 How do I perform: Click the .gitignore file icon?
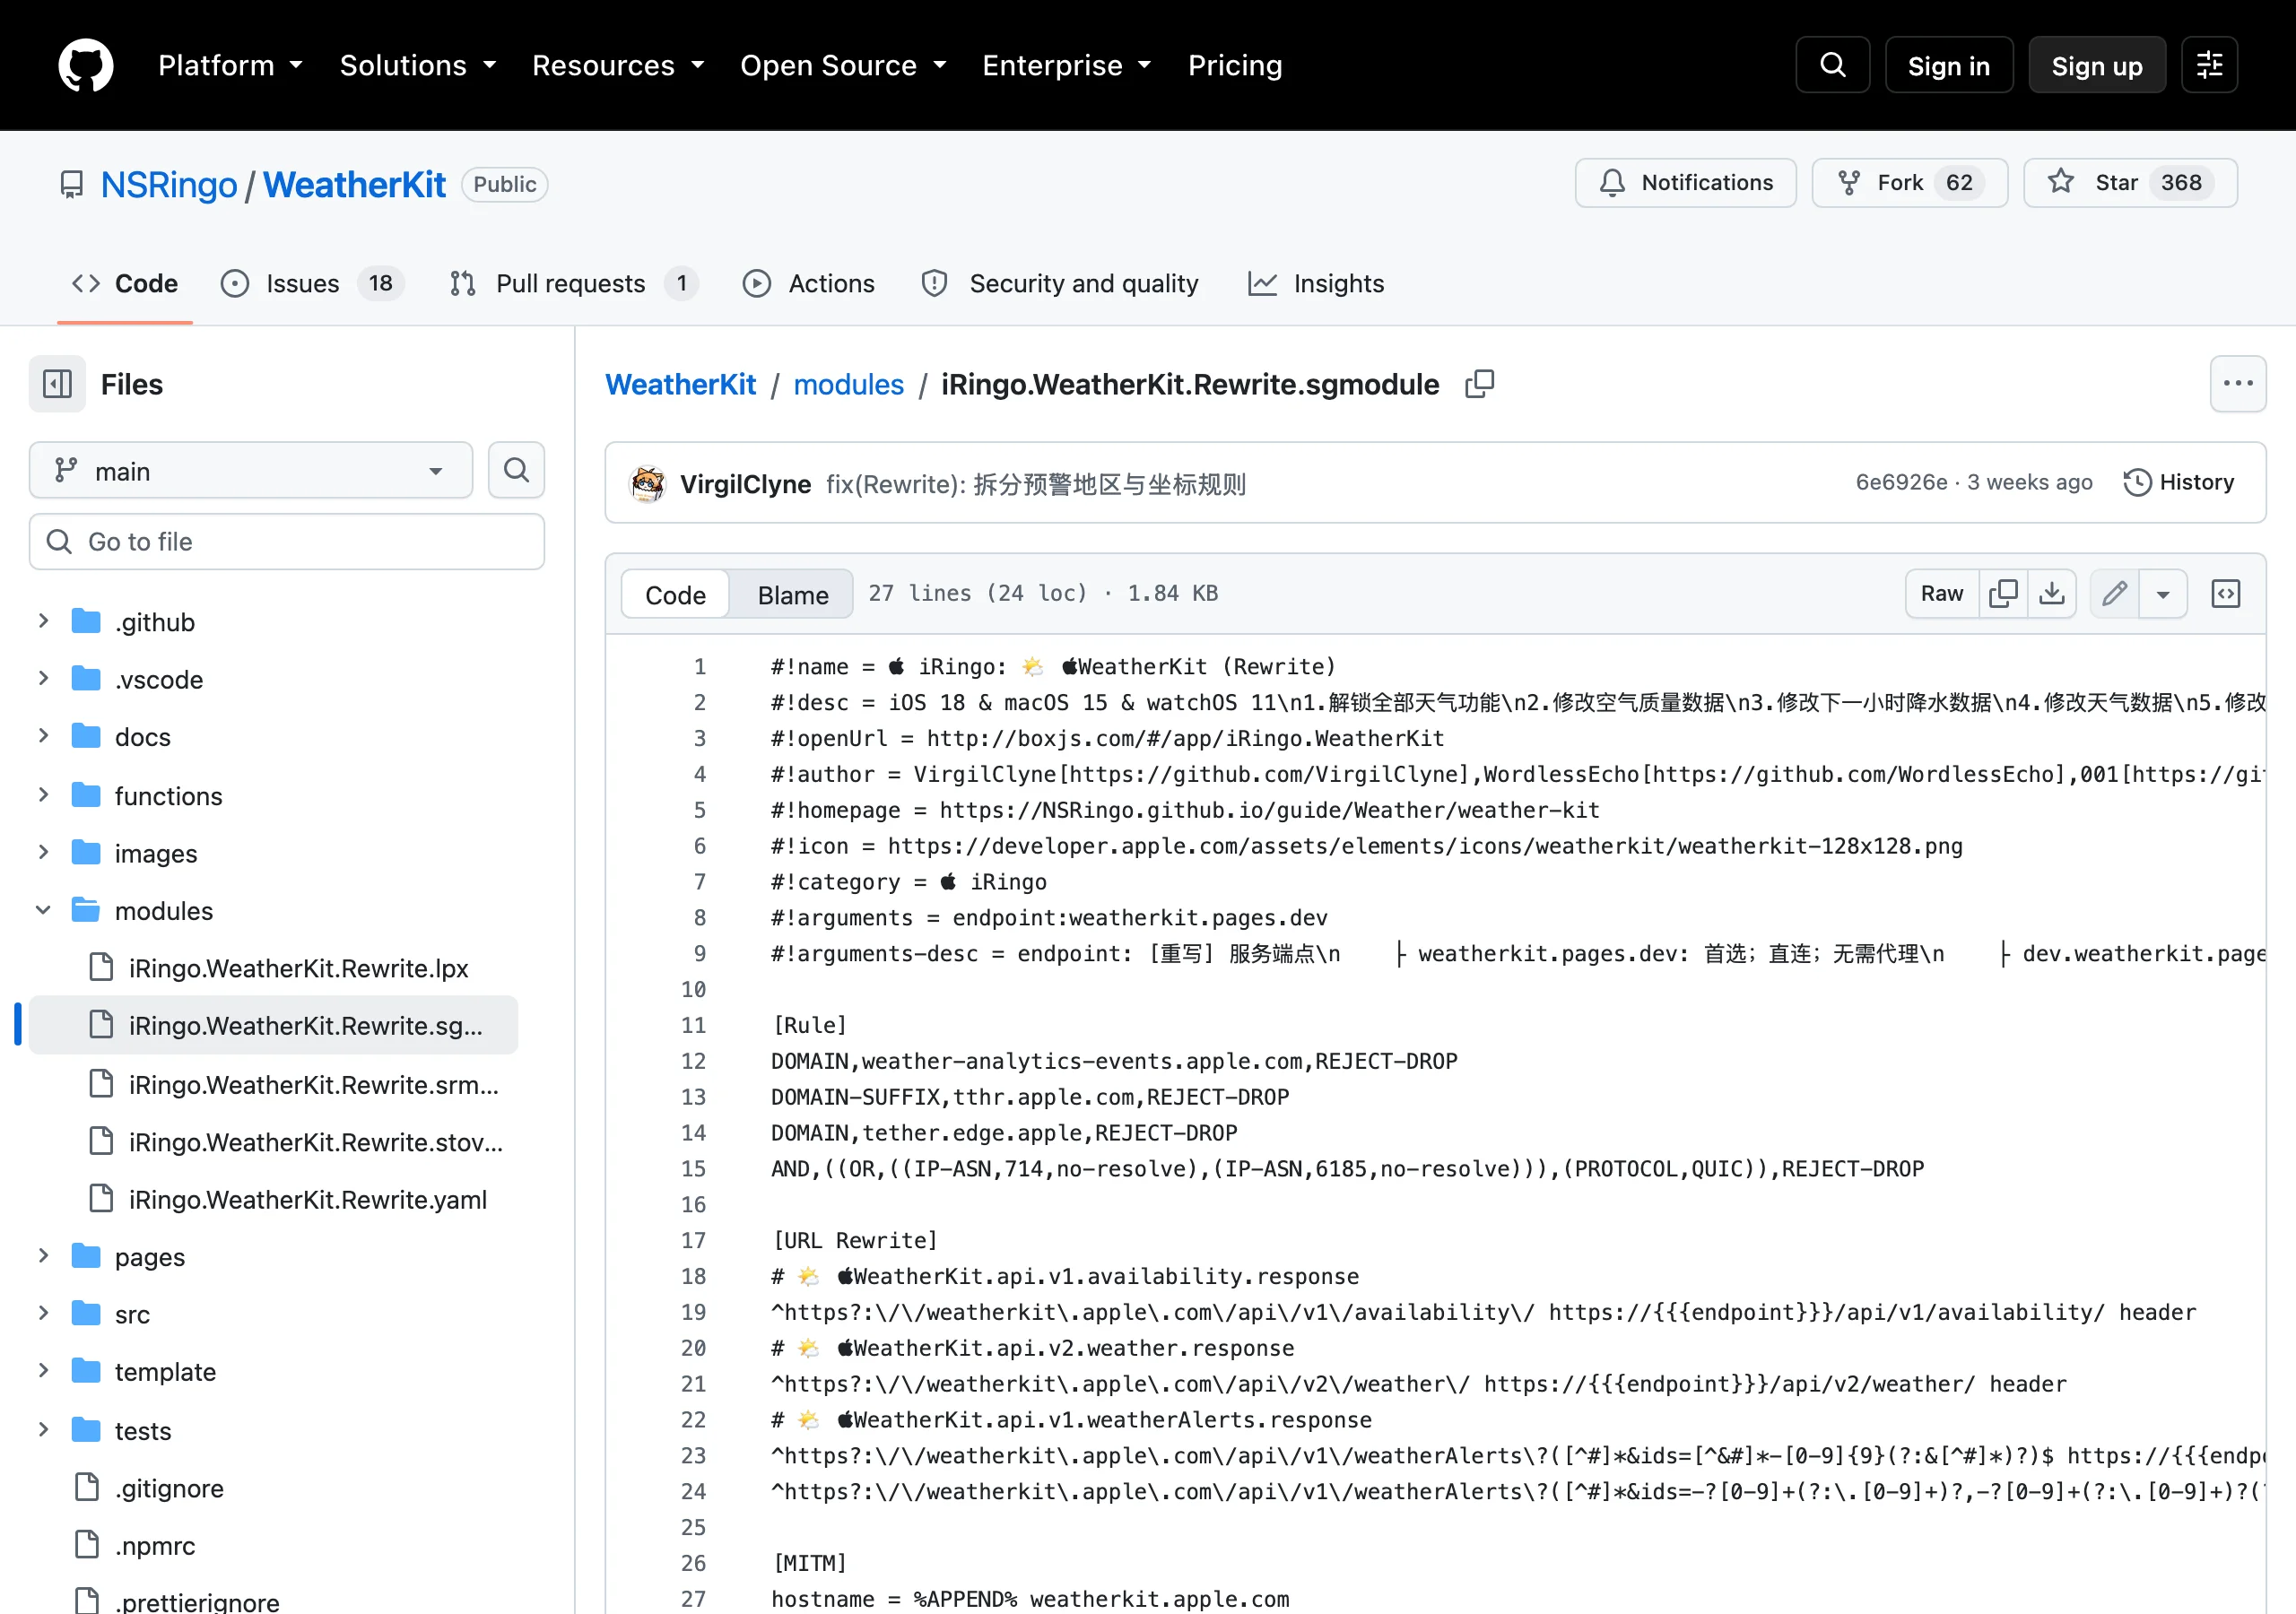(88, 1488)
